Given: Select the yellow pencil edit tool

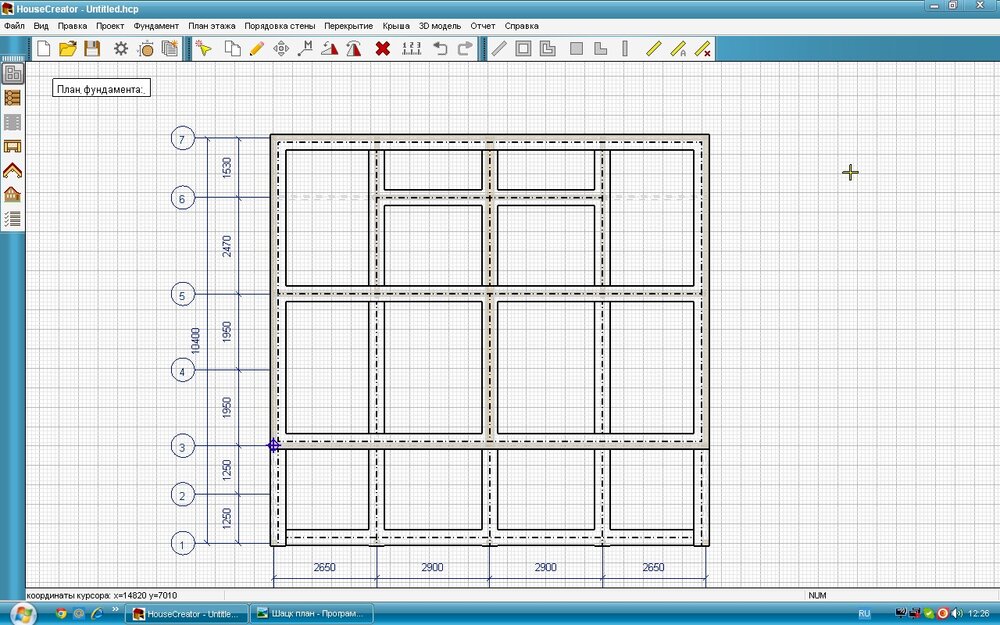Looking at the screenshot, I should tap(256, 48).
